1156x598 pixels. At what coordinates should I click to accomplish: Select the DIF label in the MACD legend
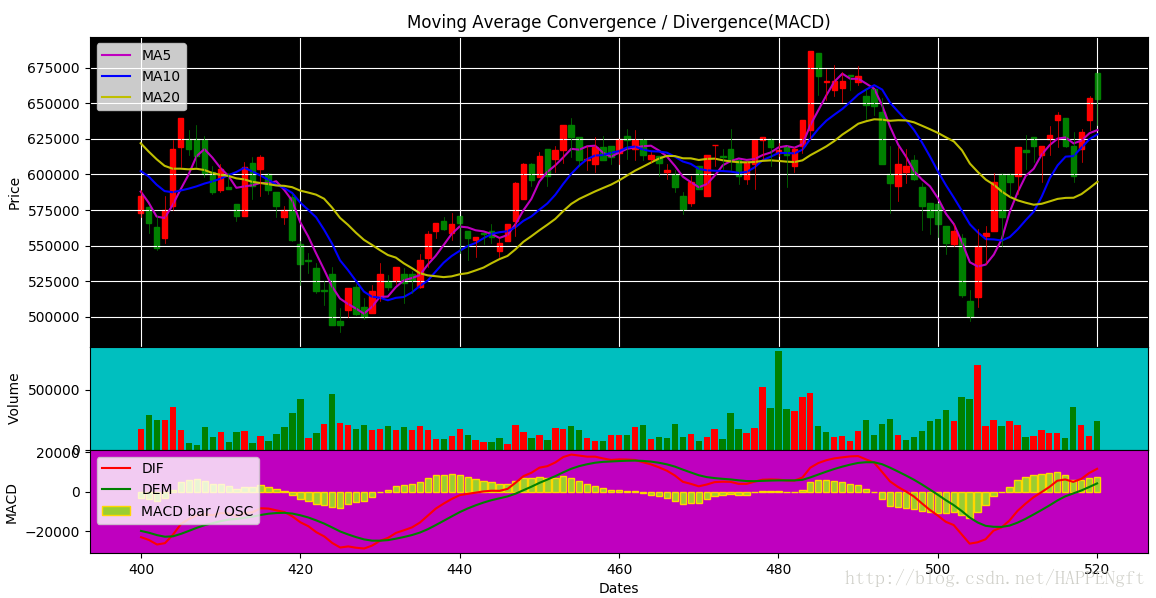click(x=153, y=468)
